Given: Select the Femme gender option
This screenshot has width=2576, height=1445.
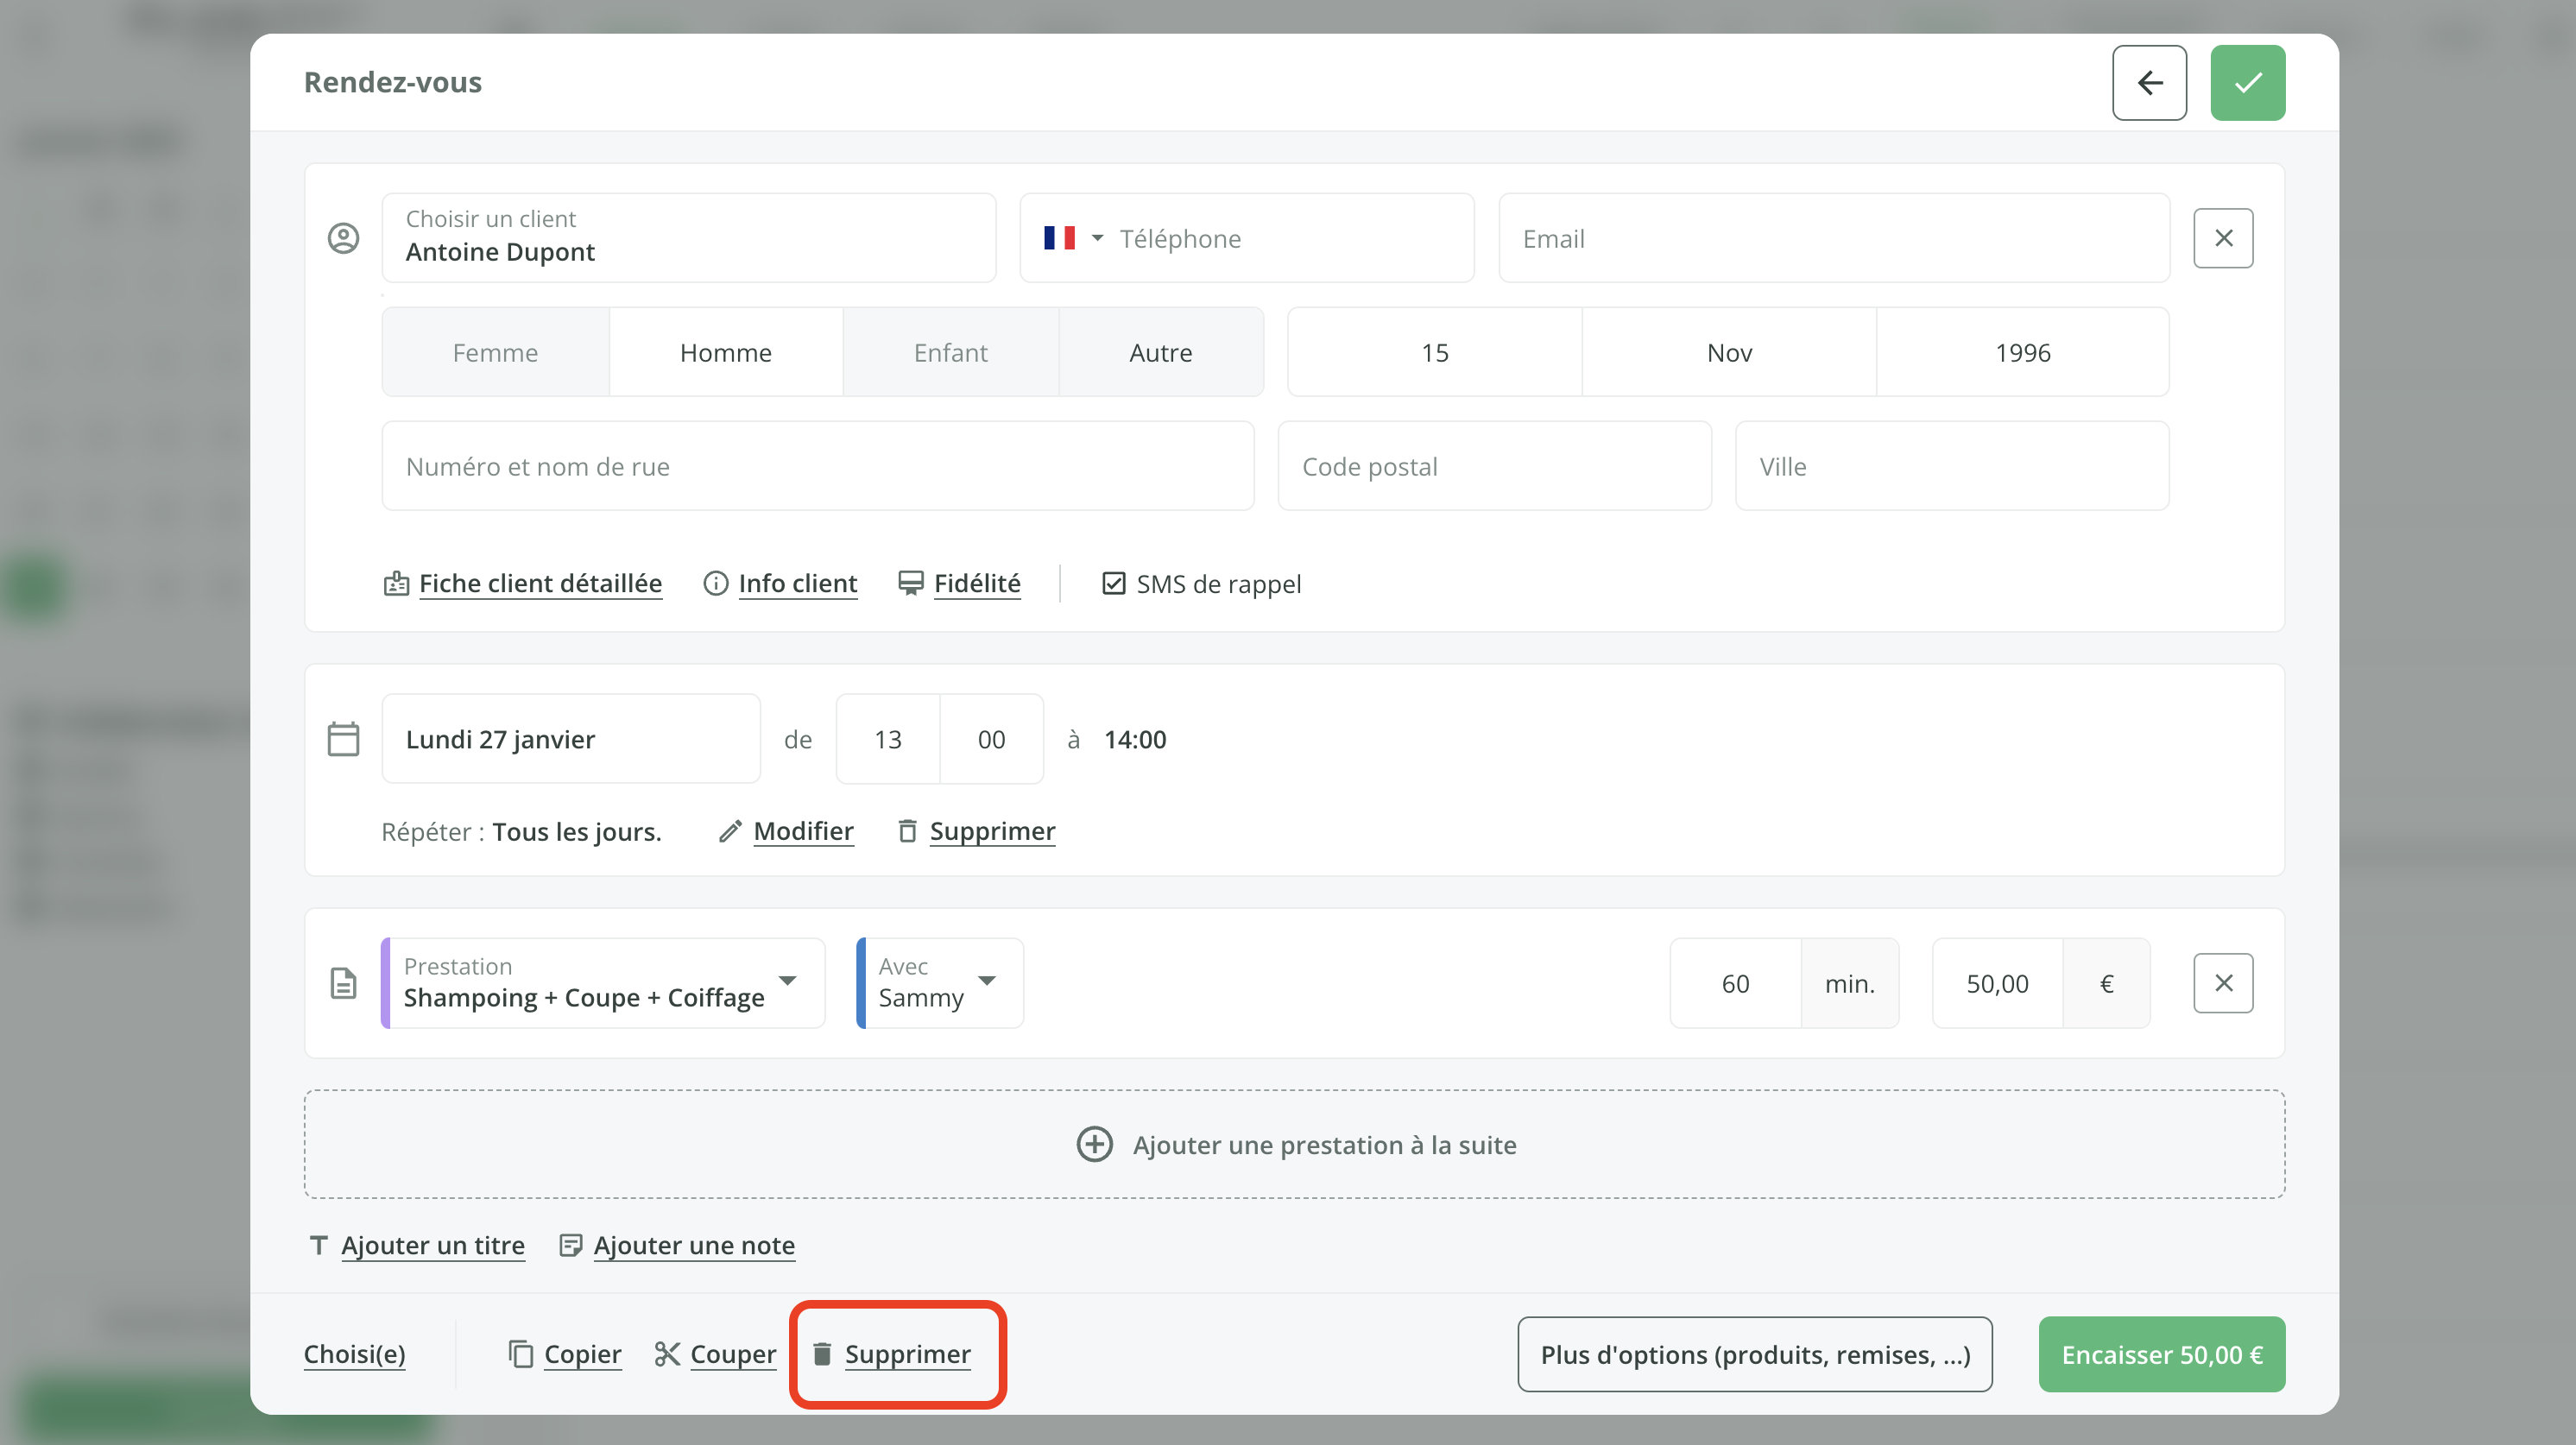Looking at the screenshot, I should pyautogui.click(x=495, y=352).
